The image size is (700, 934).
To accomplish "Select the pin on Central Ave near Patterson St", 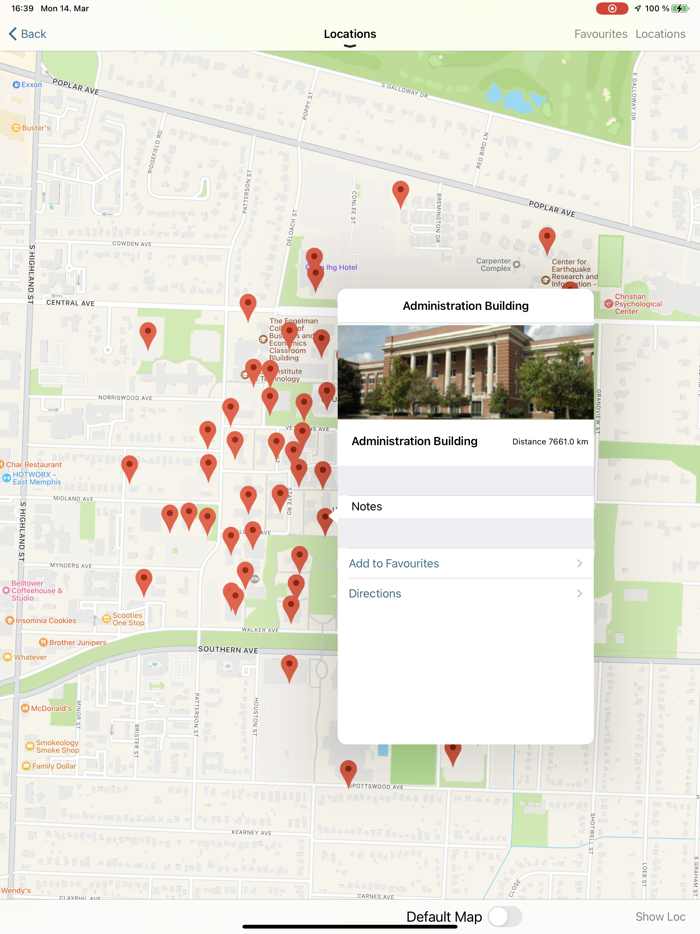I will tap(248, 307).
